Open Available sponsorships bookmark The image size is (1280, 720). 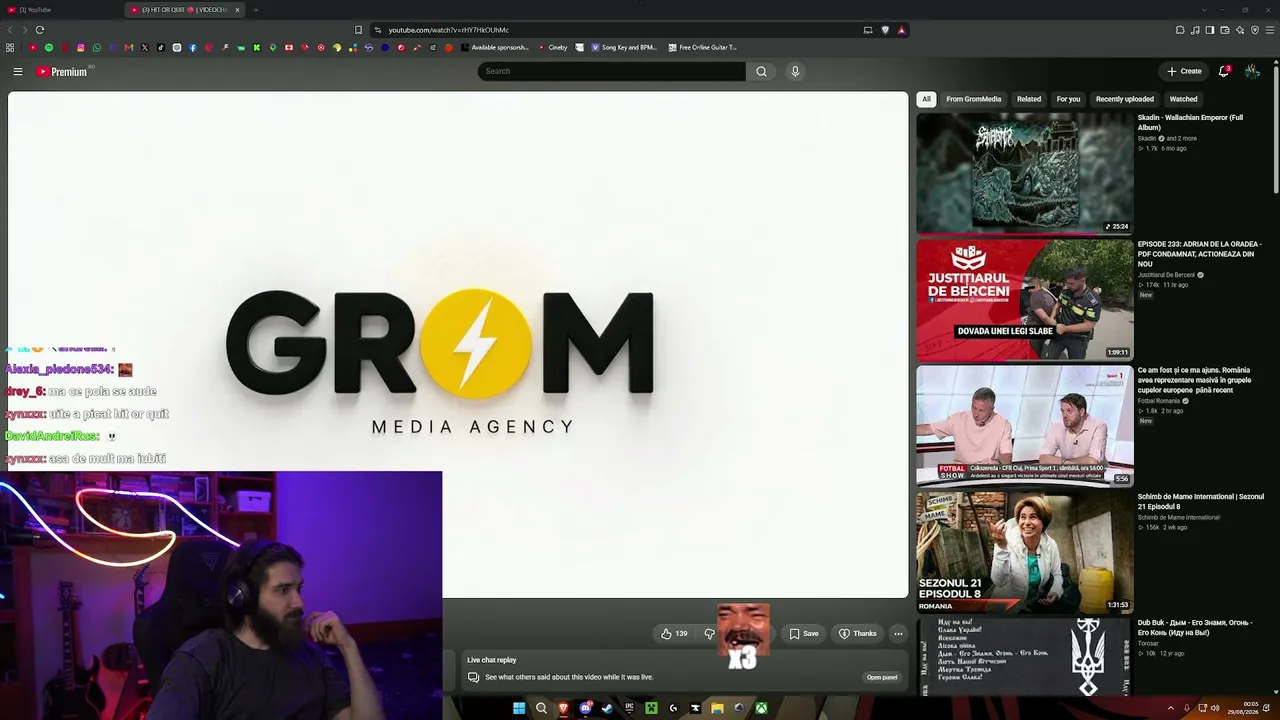494,47
